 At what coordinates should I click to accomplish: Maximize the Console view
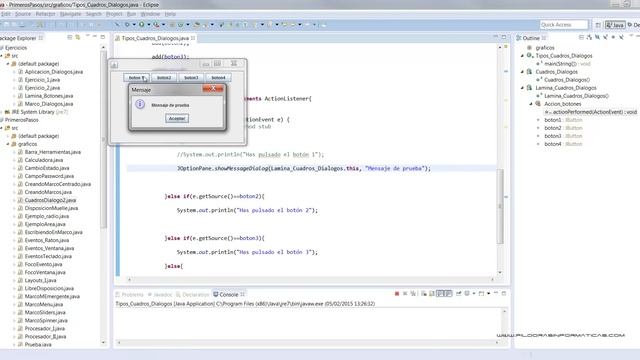[504, 293]
